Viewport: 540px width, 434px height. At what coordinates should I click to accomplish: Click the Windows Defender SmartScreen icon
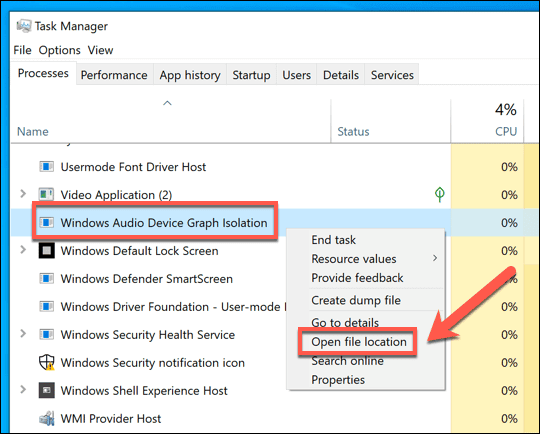46,278
